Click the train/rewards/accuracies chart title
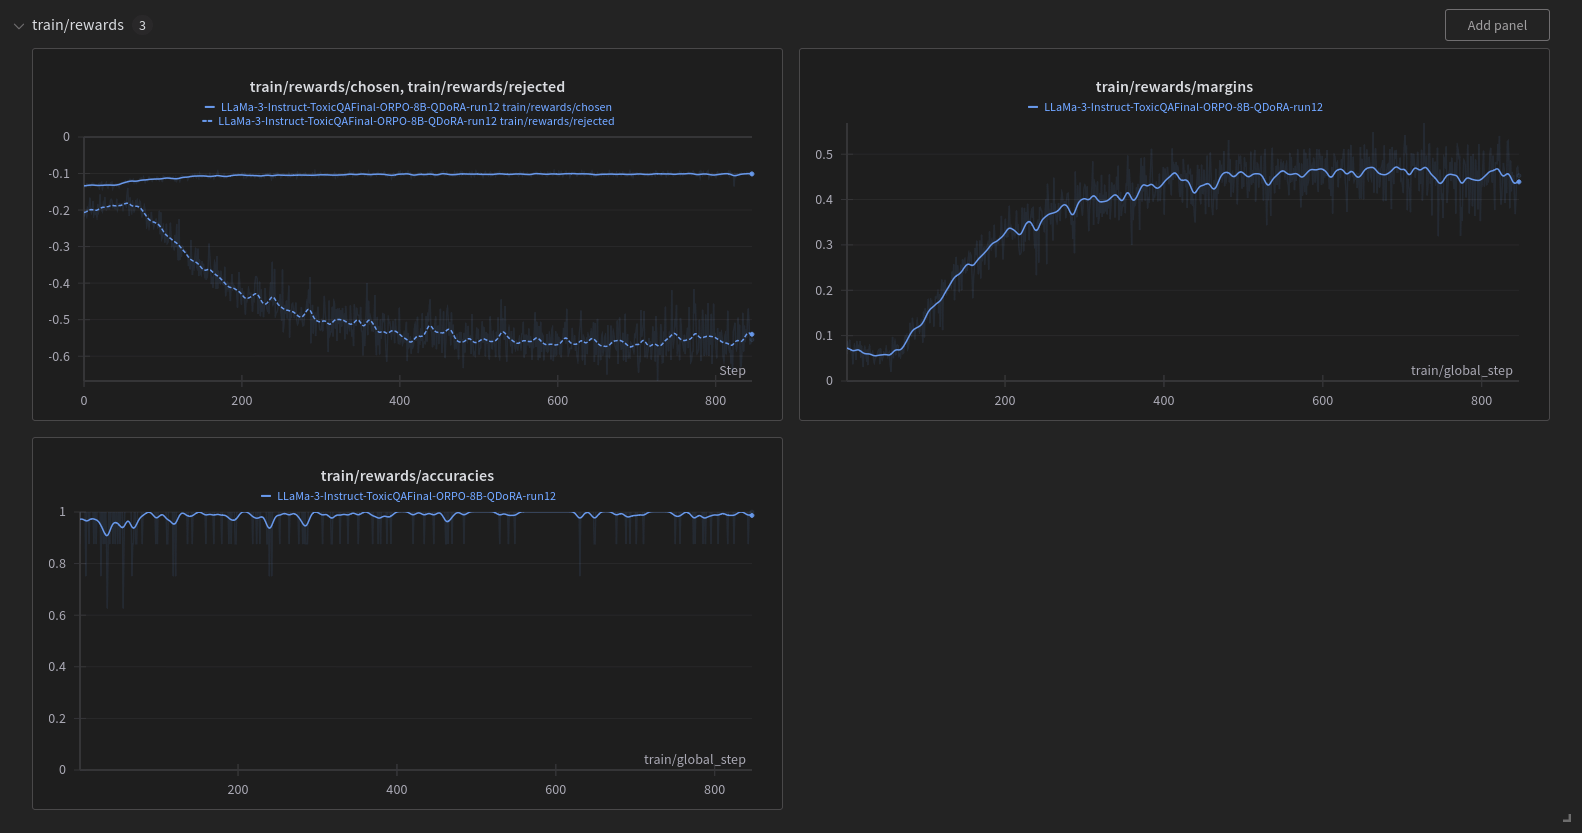1582x833 pixels. tap(407, 476)
